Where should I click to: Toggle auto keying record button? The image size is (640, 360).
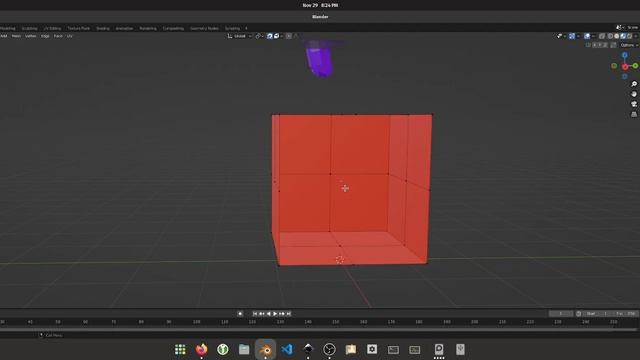pyautogui.click(x=240, y=313)
